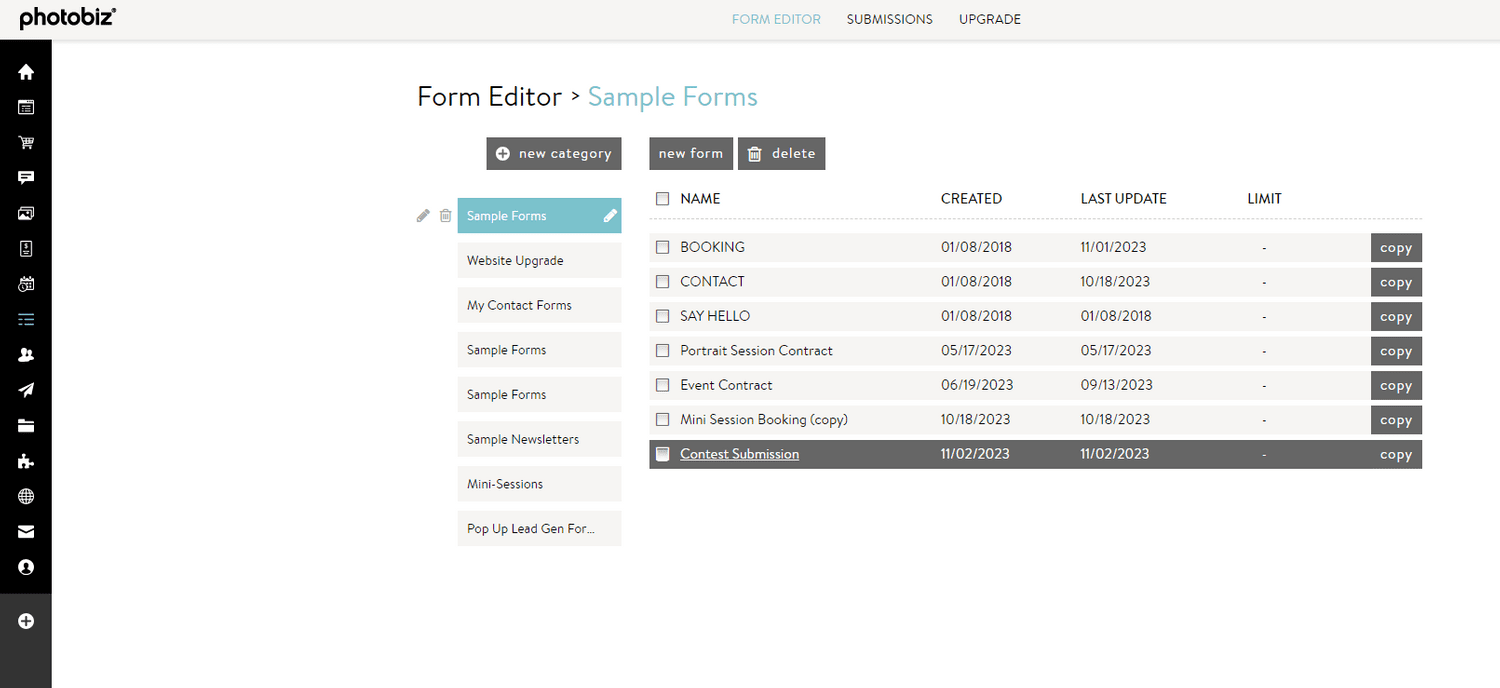This screenshot has height=688, width=1500.
Task: Open the clients contacts icon
Action: click(x=26, y=354)
